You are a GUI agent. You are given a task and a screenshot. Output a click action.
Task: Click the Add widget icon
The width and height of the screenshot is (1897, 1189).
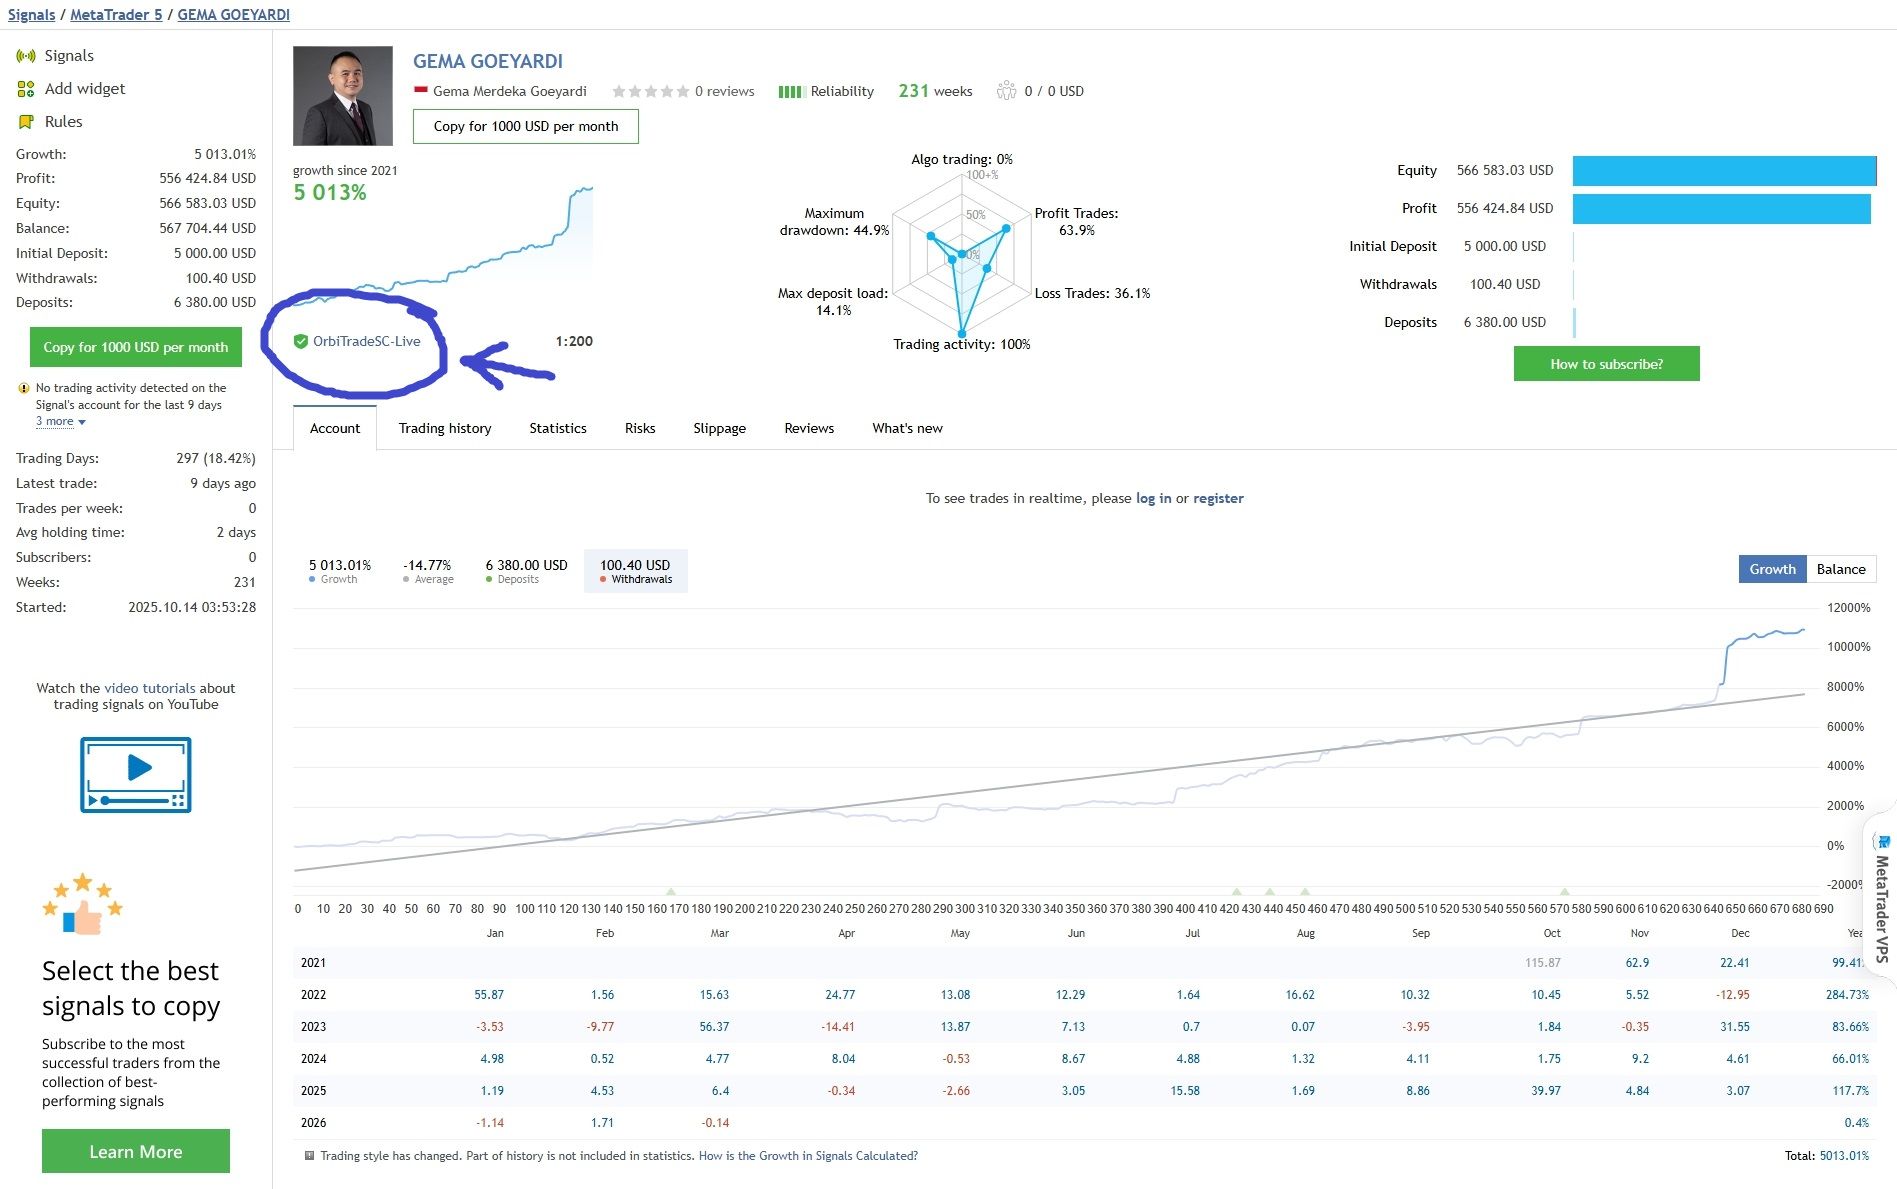pos(26,89)
